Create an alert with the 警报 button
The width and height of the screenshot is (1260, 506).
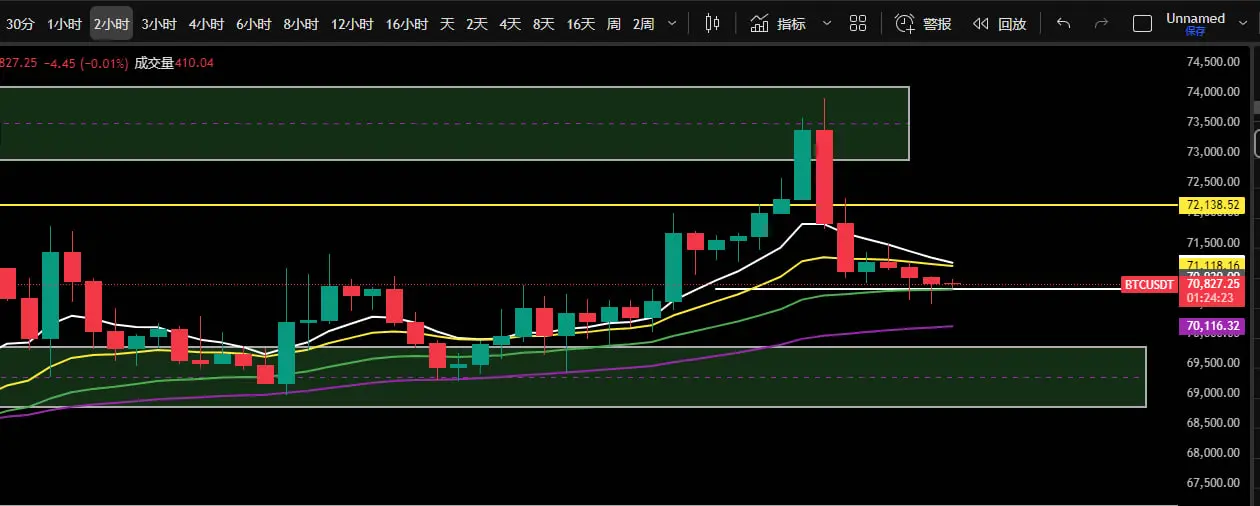tap(923, 23)
